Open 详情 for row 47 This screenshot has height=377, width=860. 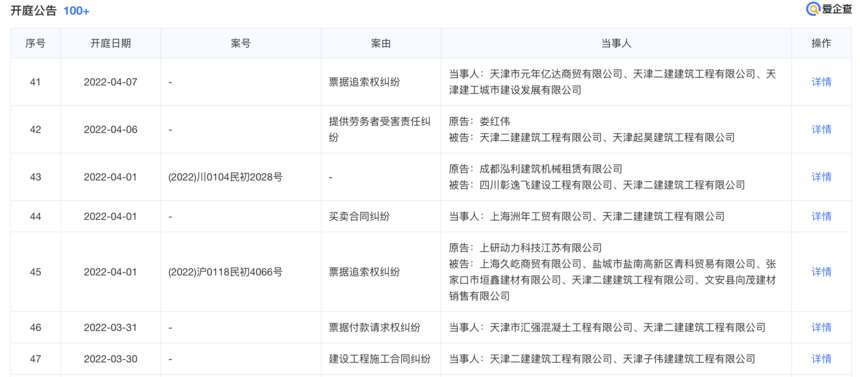click(x=821, y=359)
